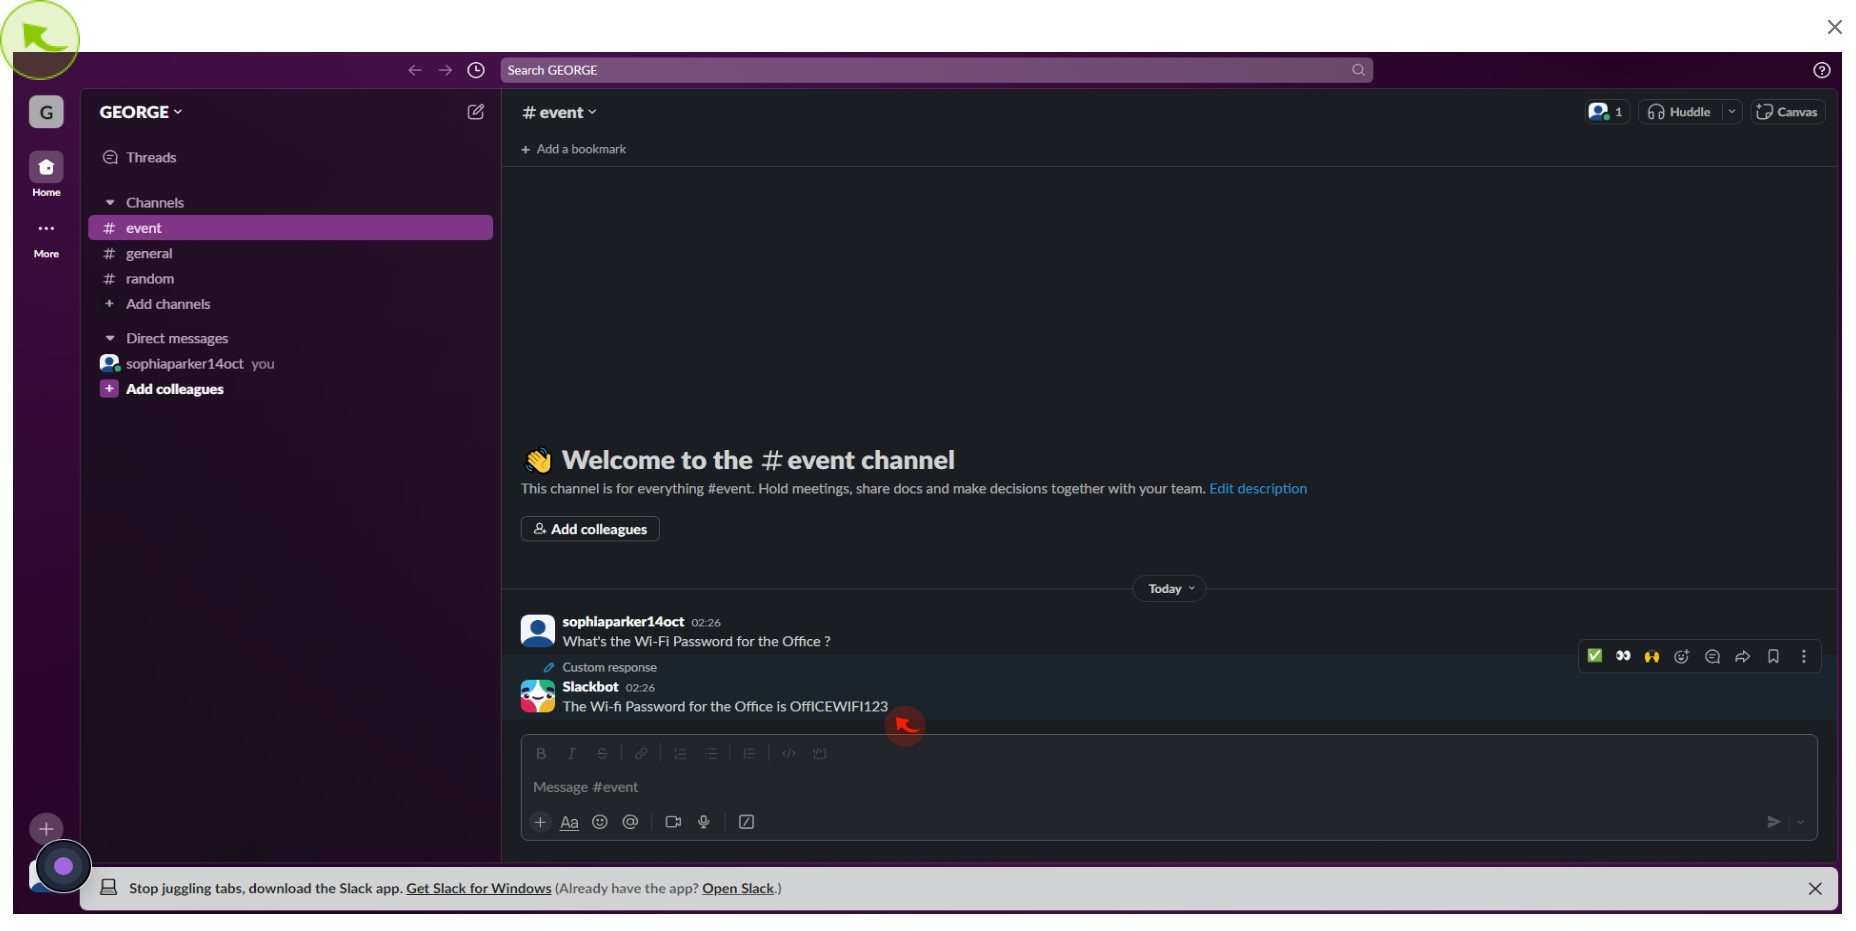This screenshot has width=1856, height=931.
Task: Send the message with arrow button
Action: click(1773, 822)
